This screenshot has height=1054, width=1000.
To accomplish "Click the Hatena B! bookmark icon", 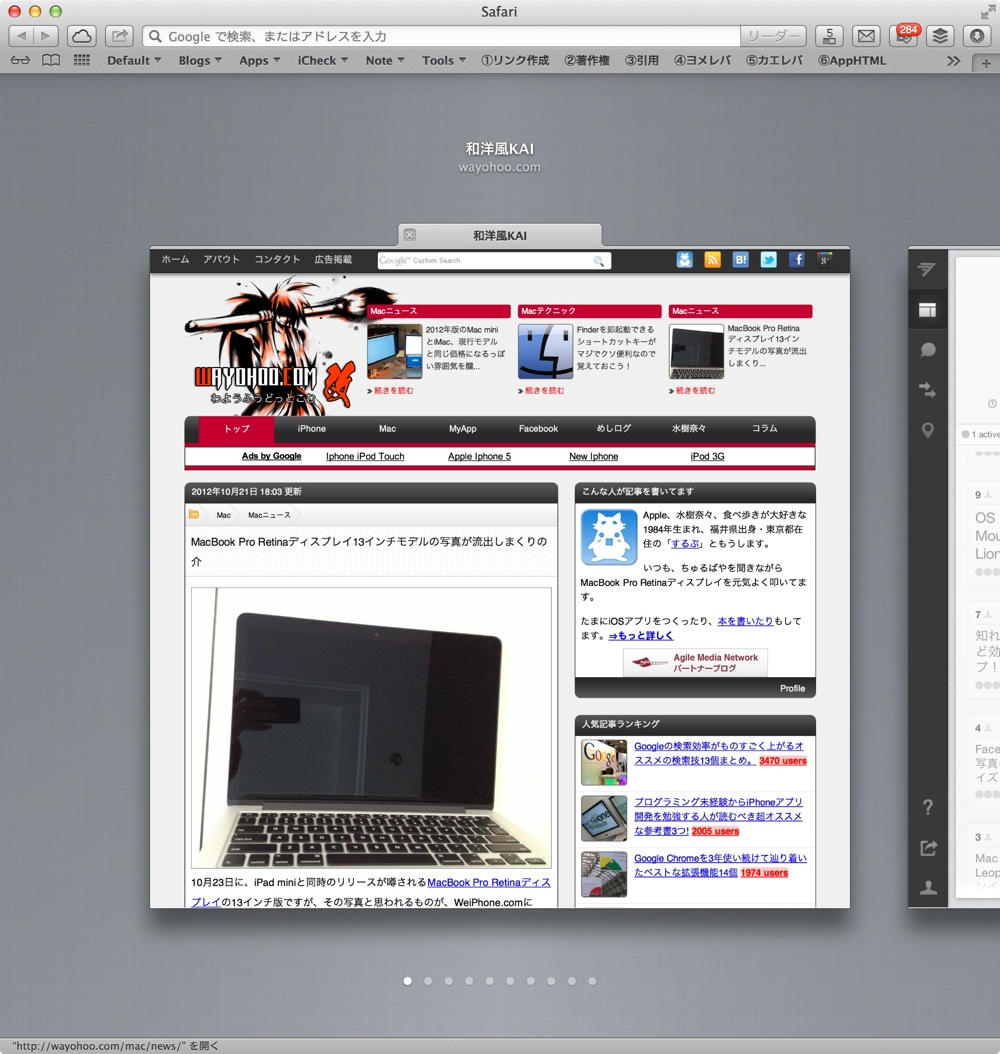I will click(740, 259).
